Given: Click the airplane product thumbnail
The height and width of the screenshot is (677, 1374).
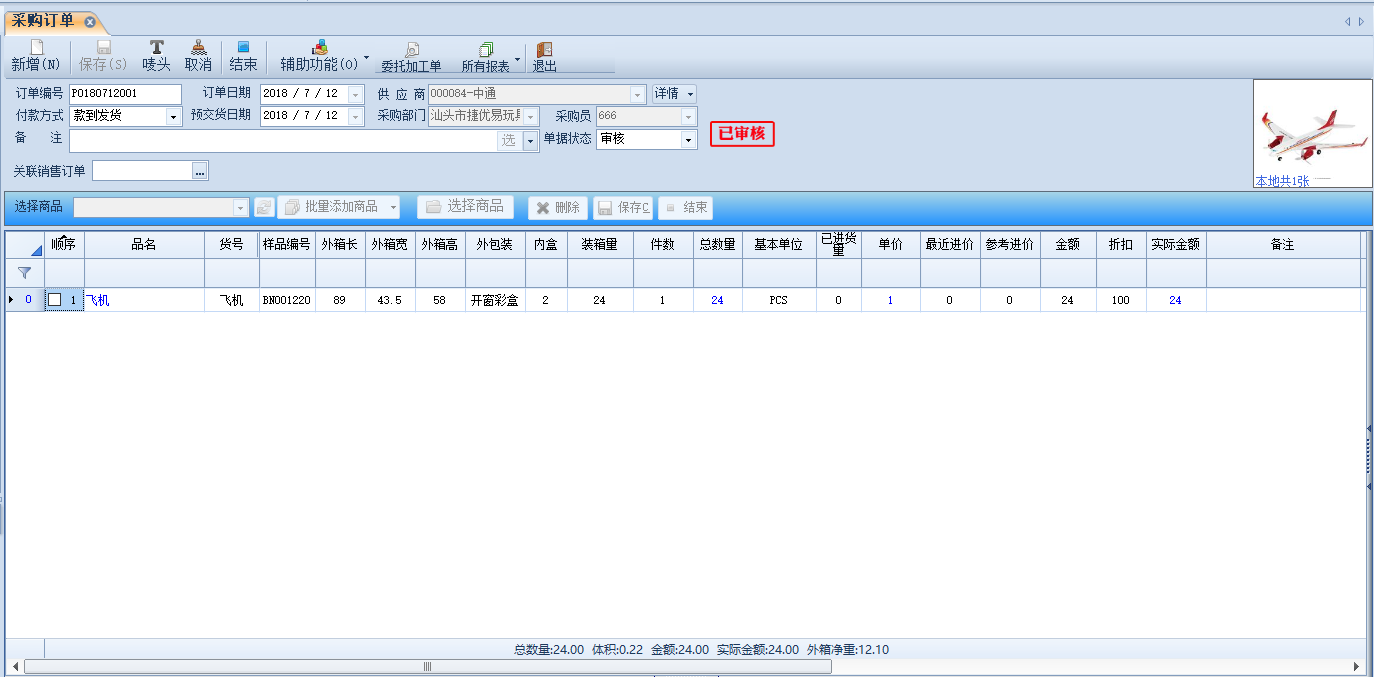Looking at the screenshot, I should pyautogui.click(x=1312, y=135).
